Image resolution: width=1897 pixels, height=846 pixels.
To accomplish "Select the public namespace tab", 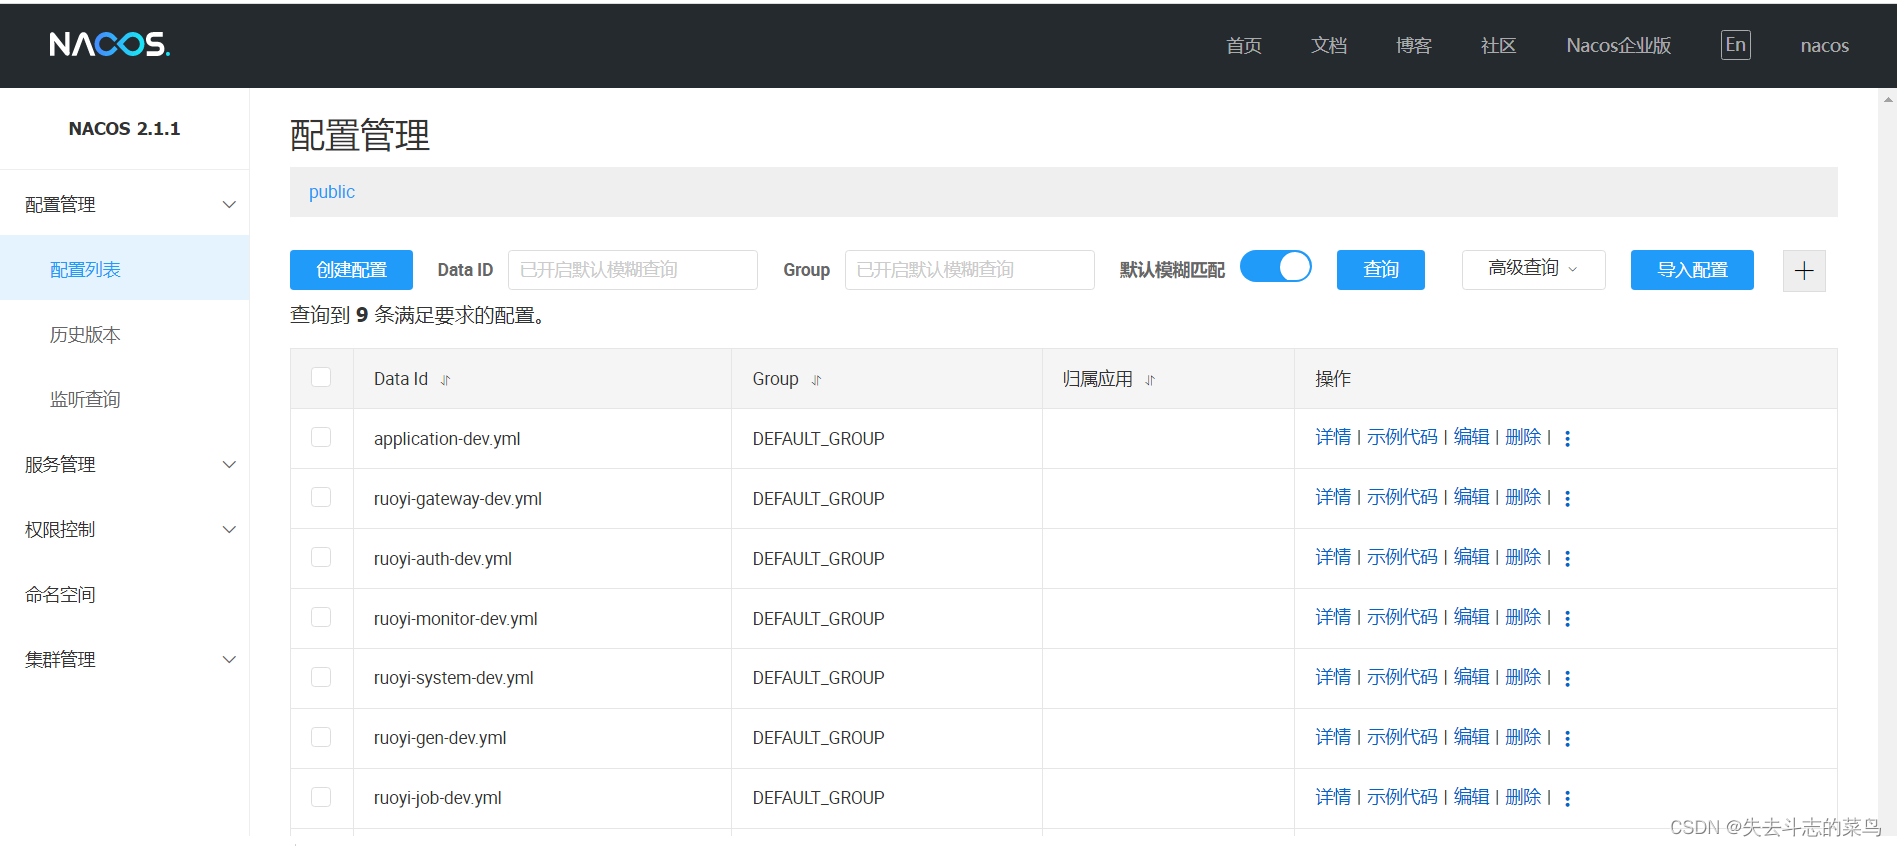I will (x=332, y=192).
